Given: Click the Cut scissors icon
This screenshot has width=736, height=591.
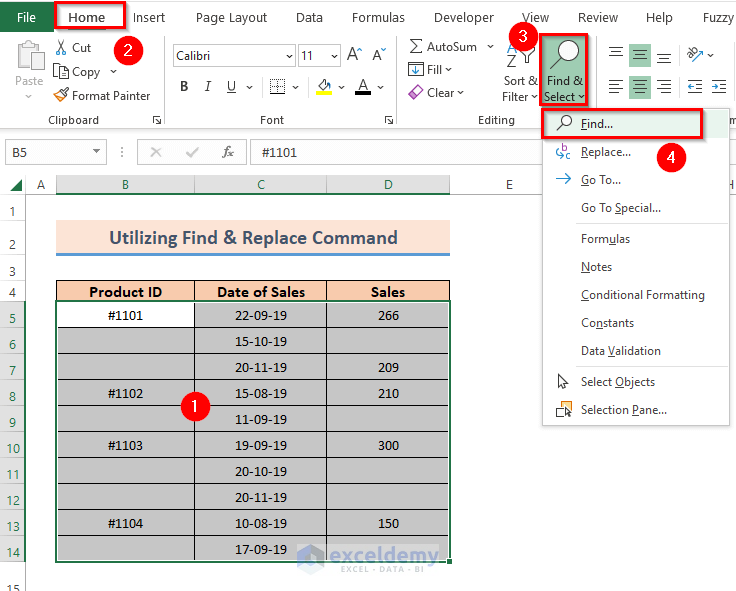Looking at the screenshot, I should click(x=61, y=47).
